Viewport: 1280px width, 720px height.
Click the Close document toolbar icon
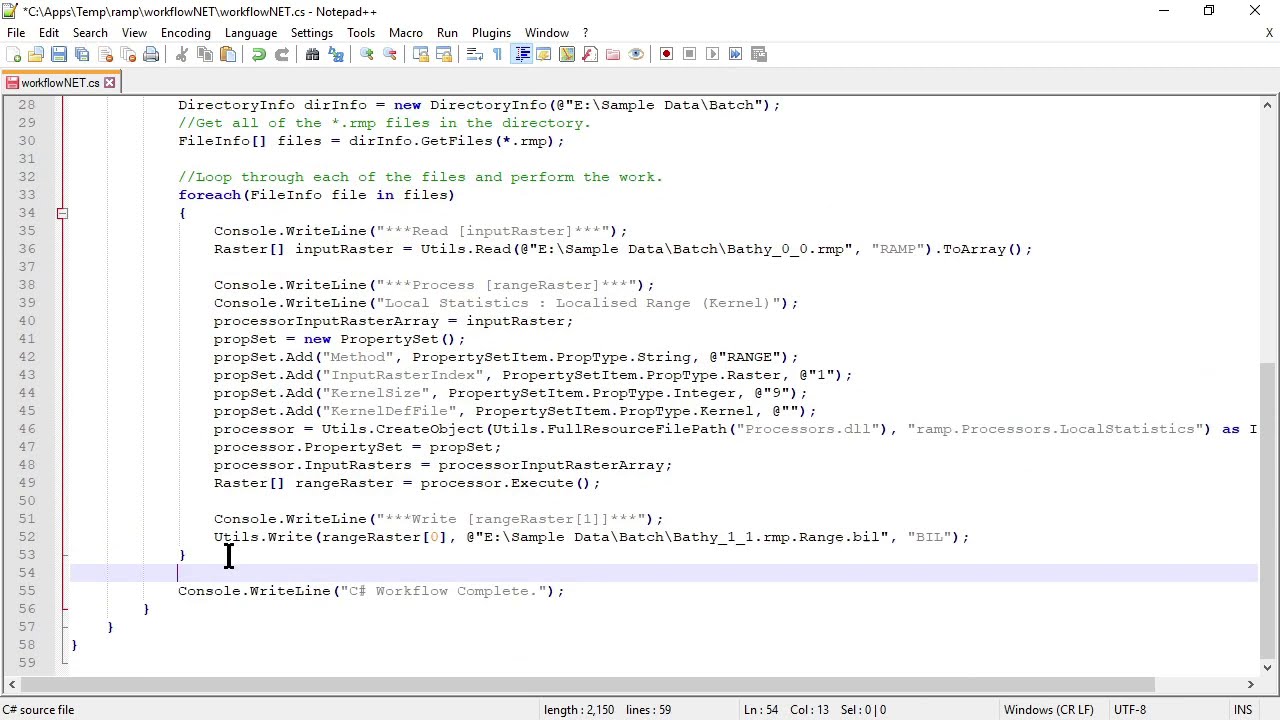click(105, 54)
